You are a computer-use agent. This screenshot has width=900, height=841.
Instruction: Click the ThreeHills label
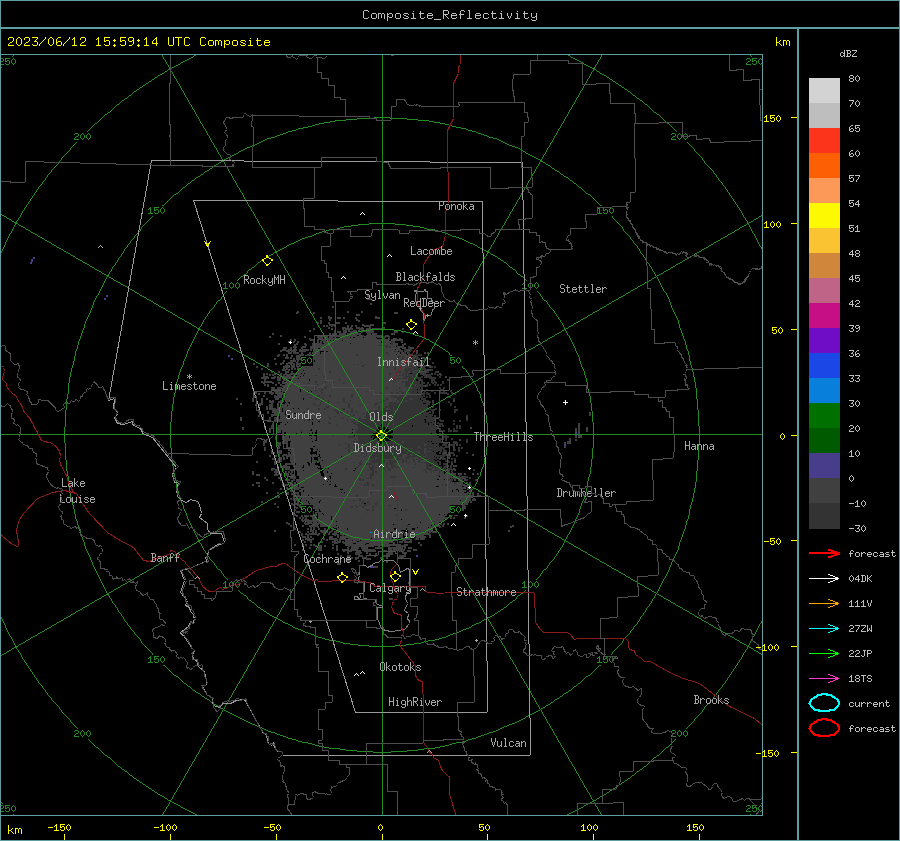[503, 437]
